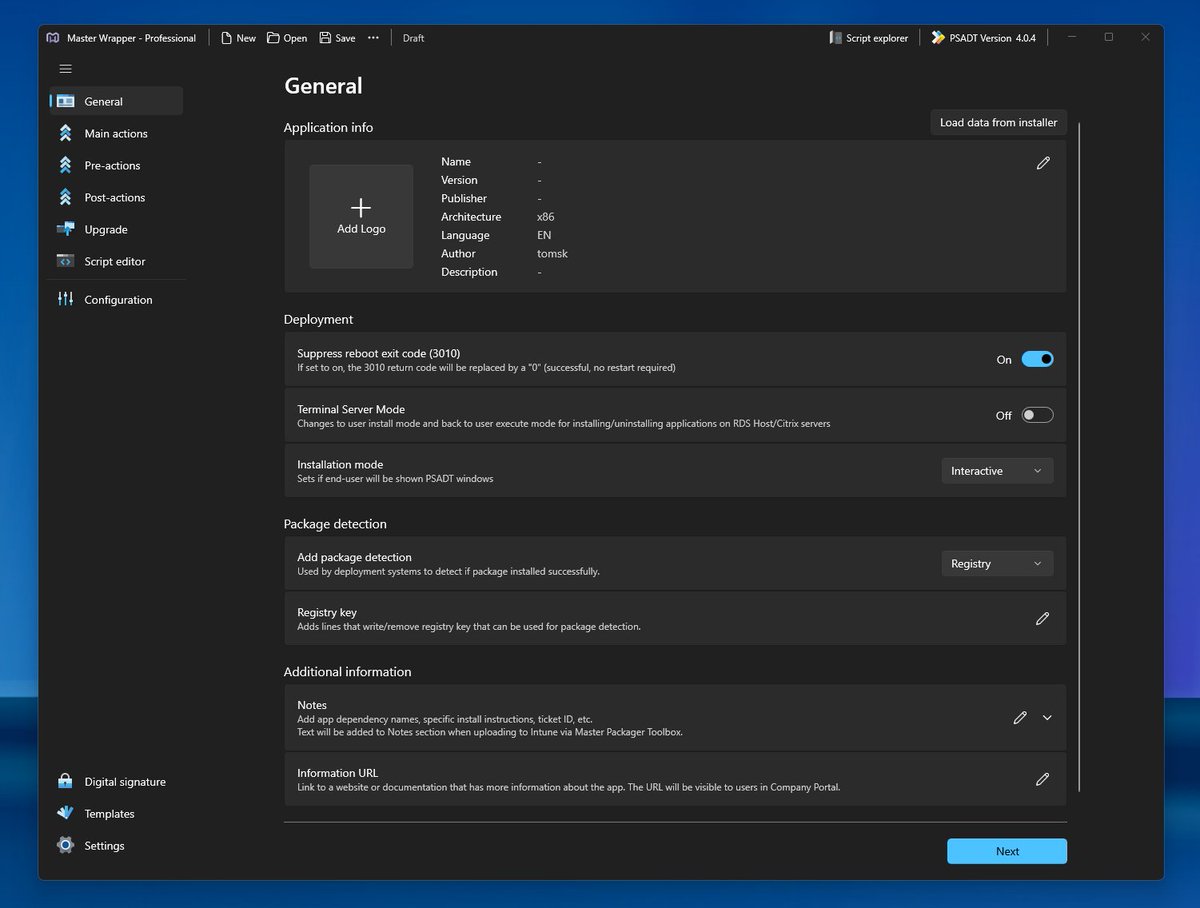Go to the Main actions page

point(116,133)
